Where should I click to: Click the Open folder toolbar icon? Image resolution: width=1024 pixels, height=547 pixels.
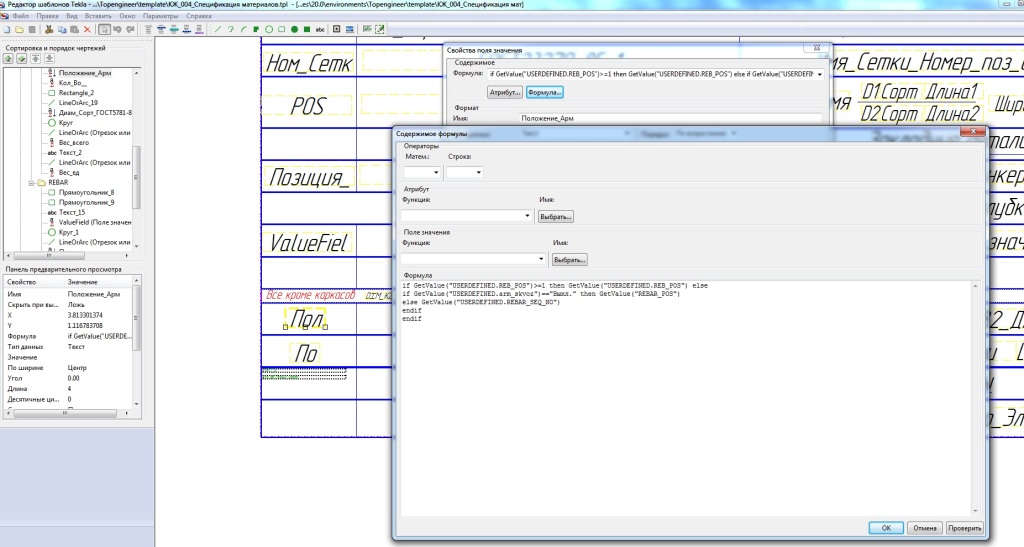(x=20, y=30)
